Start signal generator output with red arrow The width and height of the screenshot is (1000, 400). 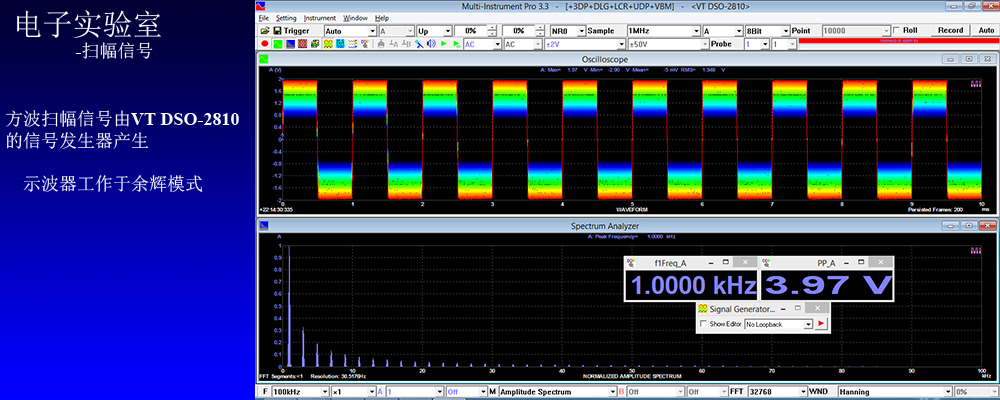click(821, 324)
